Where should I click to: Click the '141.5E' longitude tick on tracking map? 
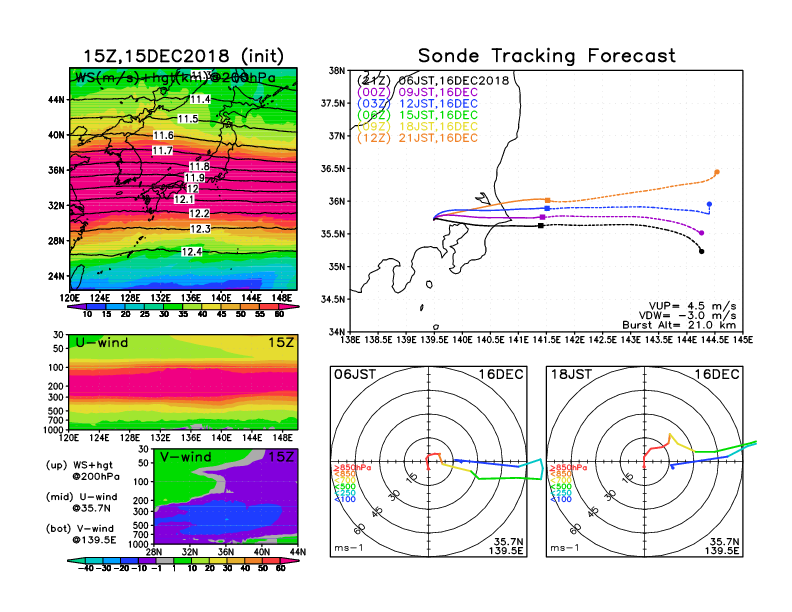547,340
